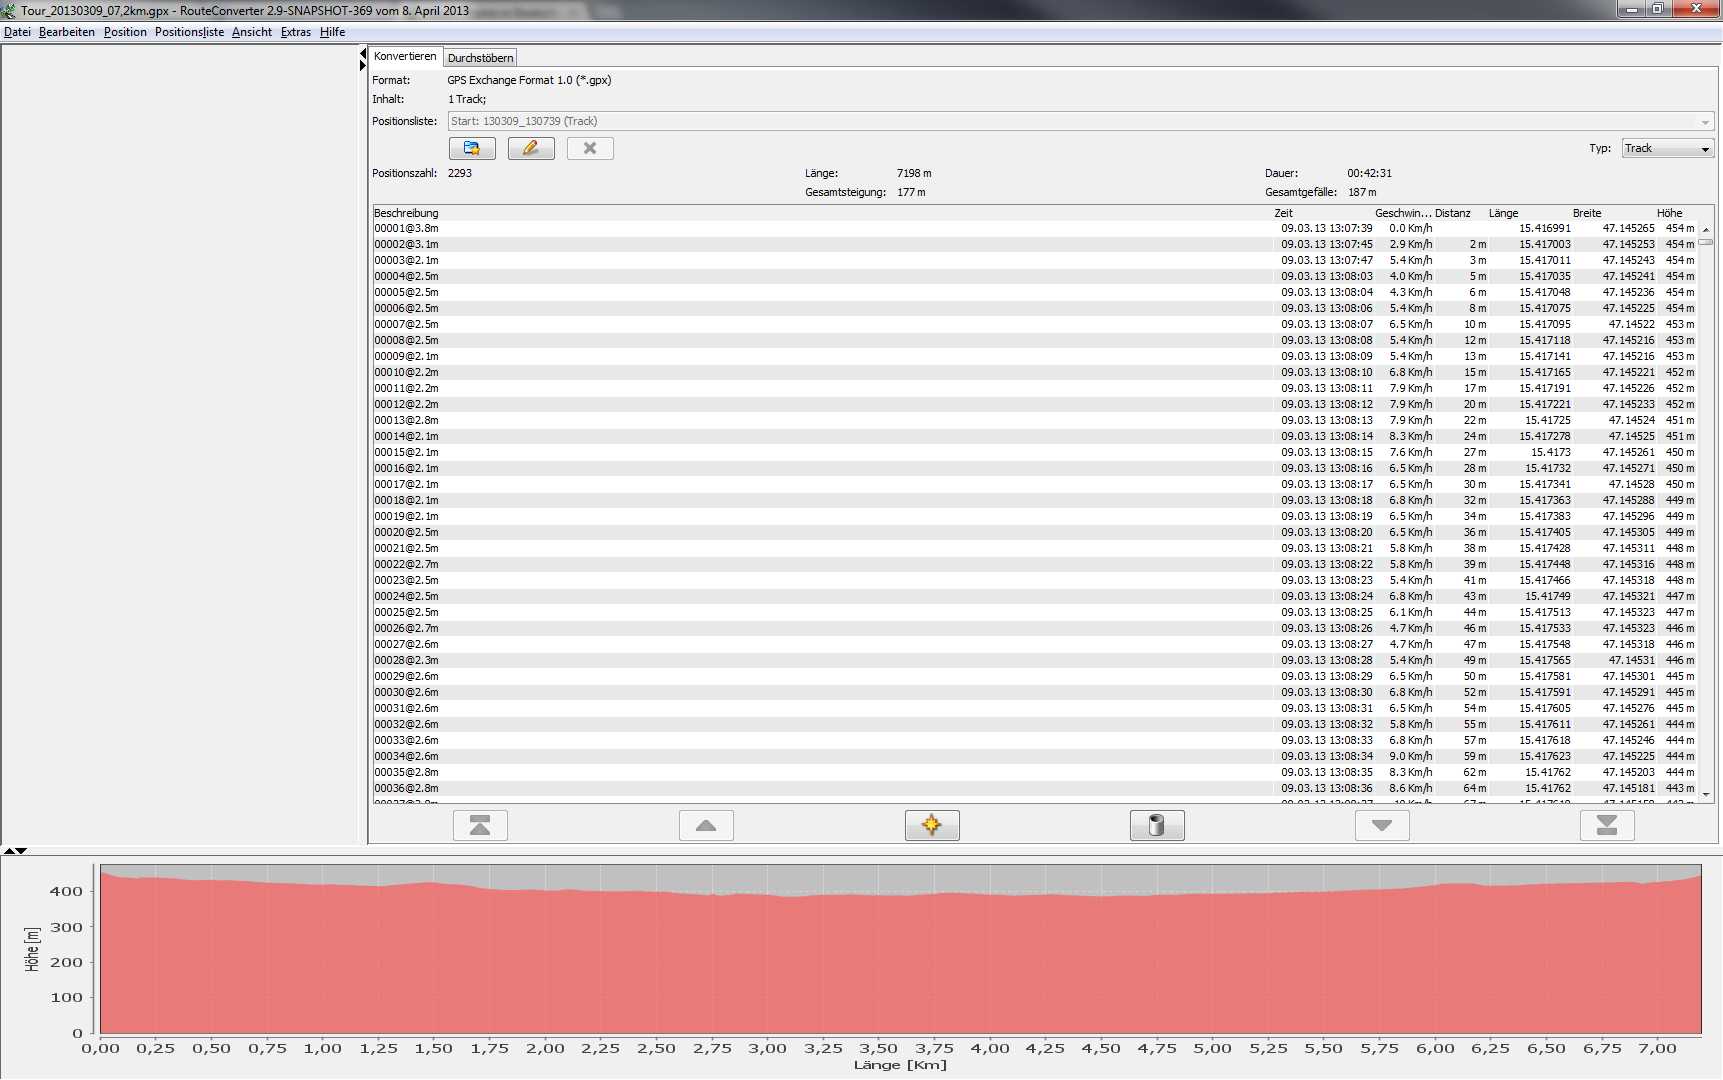Click the X delete position list button
Image resolution: width=1723 pixels, height=1080 pixels.
click(590, 149)
